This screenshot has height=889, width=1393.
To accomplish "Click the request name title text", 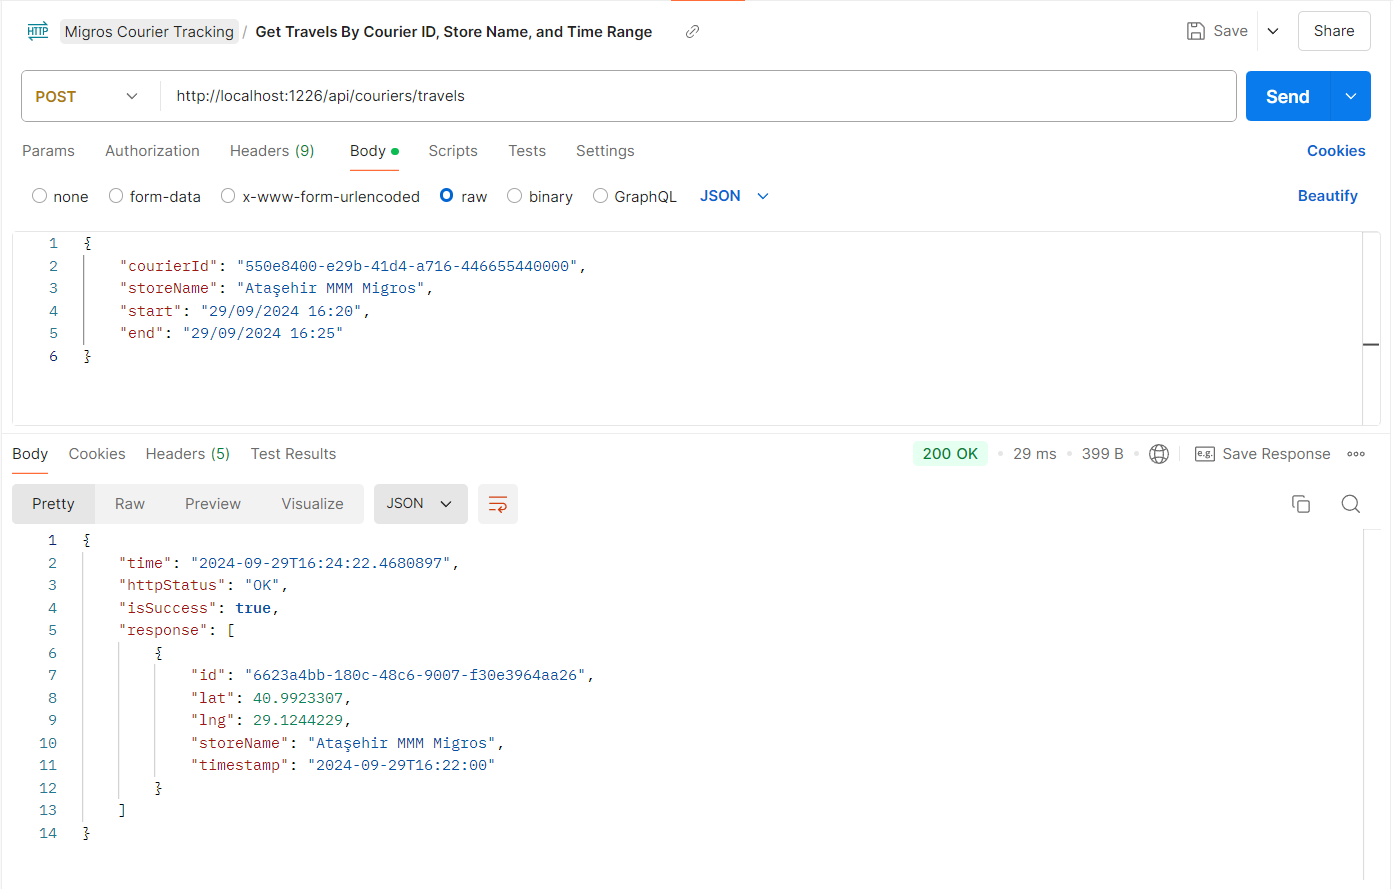I will coord(454,32).
